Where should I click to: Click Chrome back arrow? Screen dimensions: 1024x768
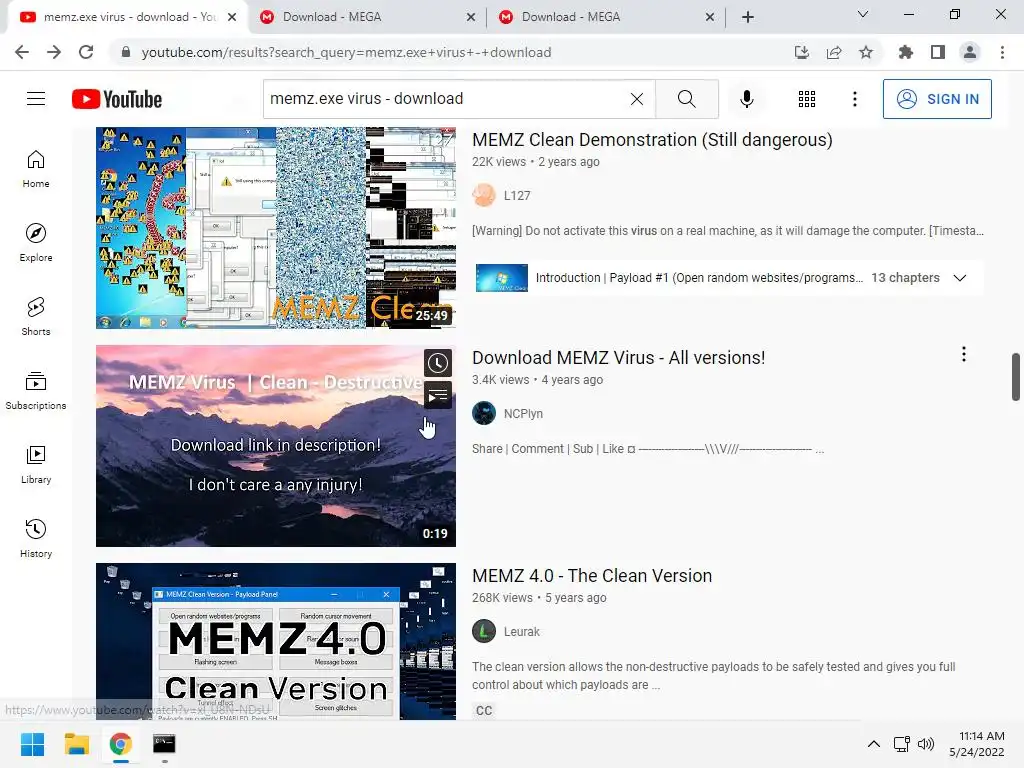[22, 52]
